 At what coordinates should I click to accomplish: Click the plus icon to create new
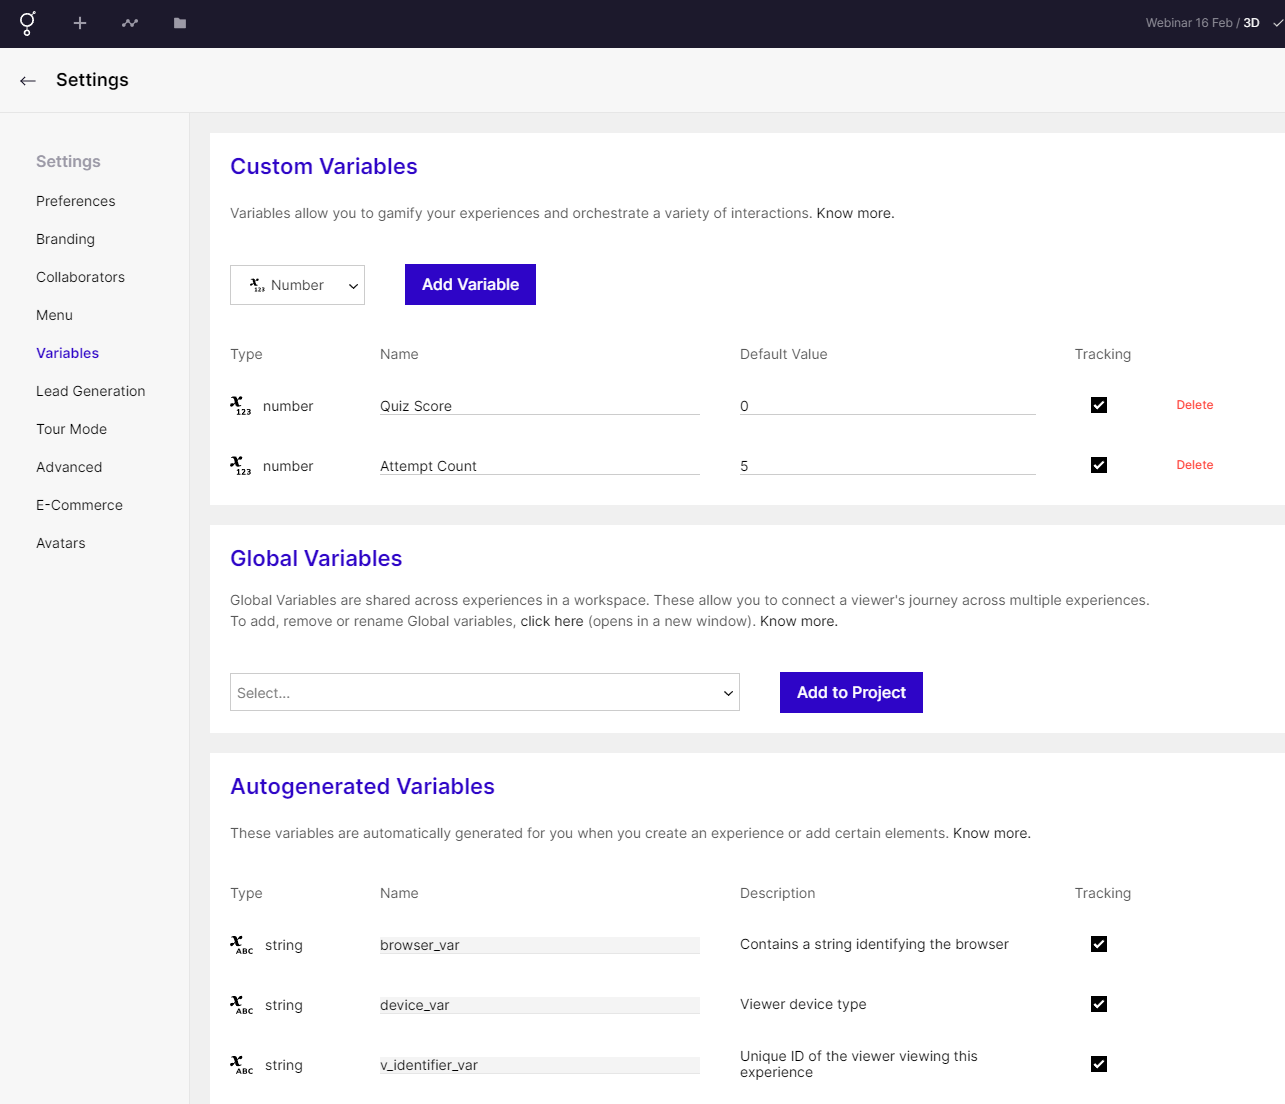tap(80, 23)
